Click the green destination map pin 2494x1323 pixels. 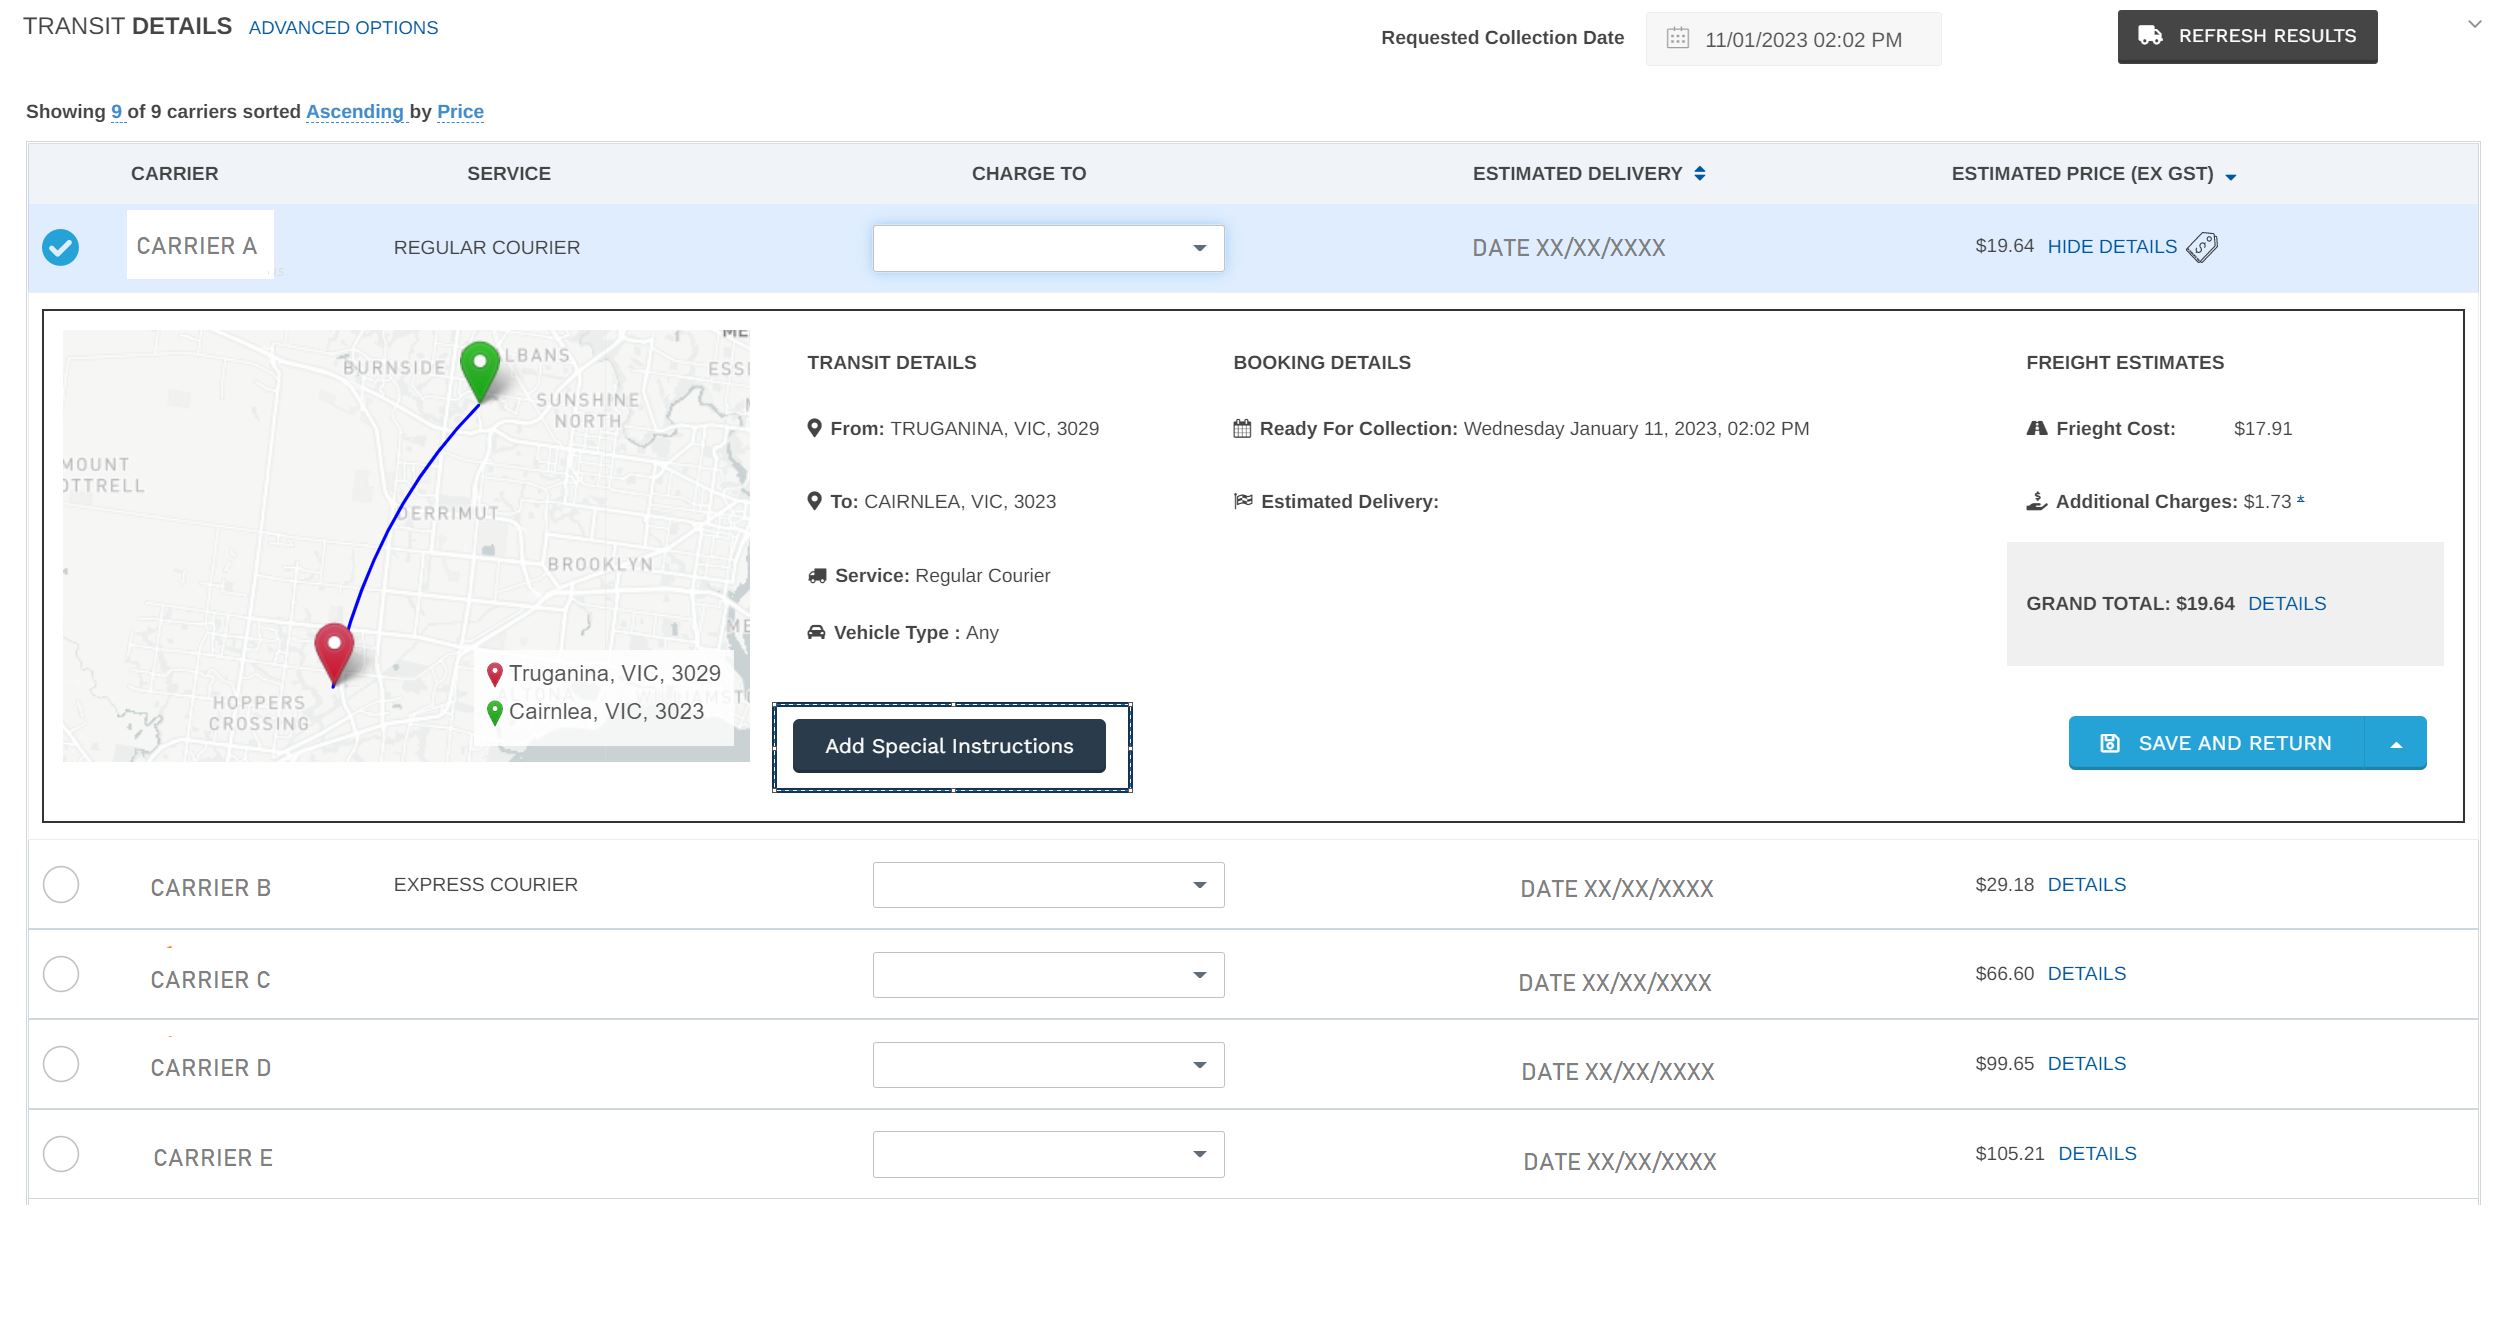click(x=480, y=367)
